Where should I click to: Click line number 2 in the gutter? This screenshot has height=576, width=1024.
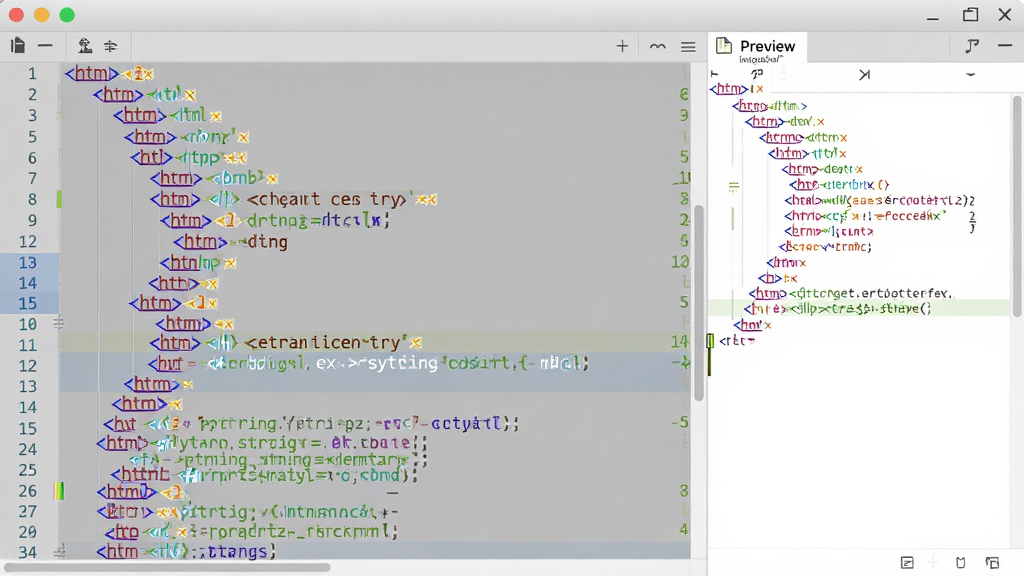point(32,95)
